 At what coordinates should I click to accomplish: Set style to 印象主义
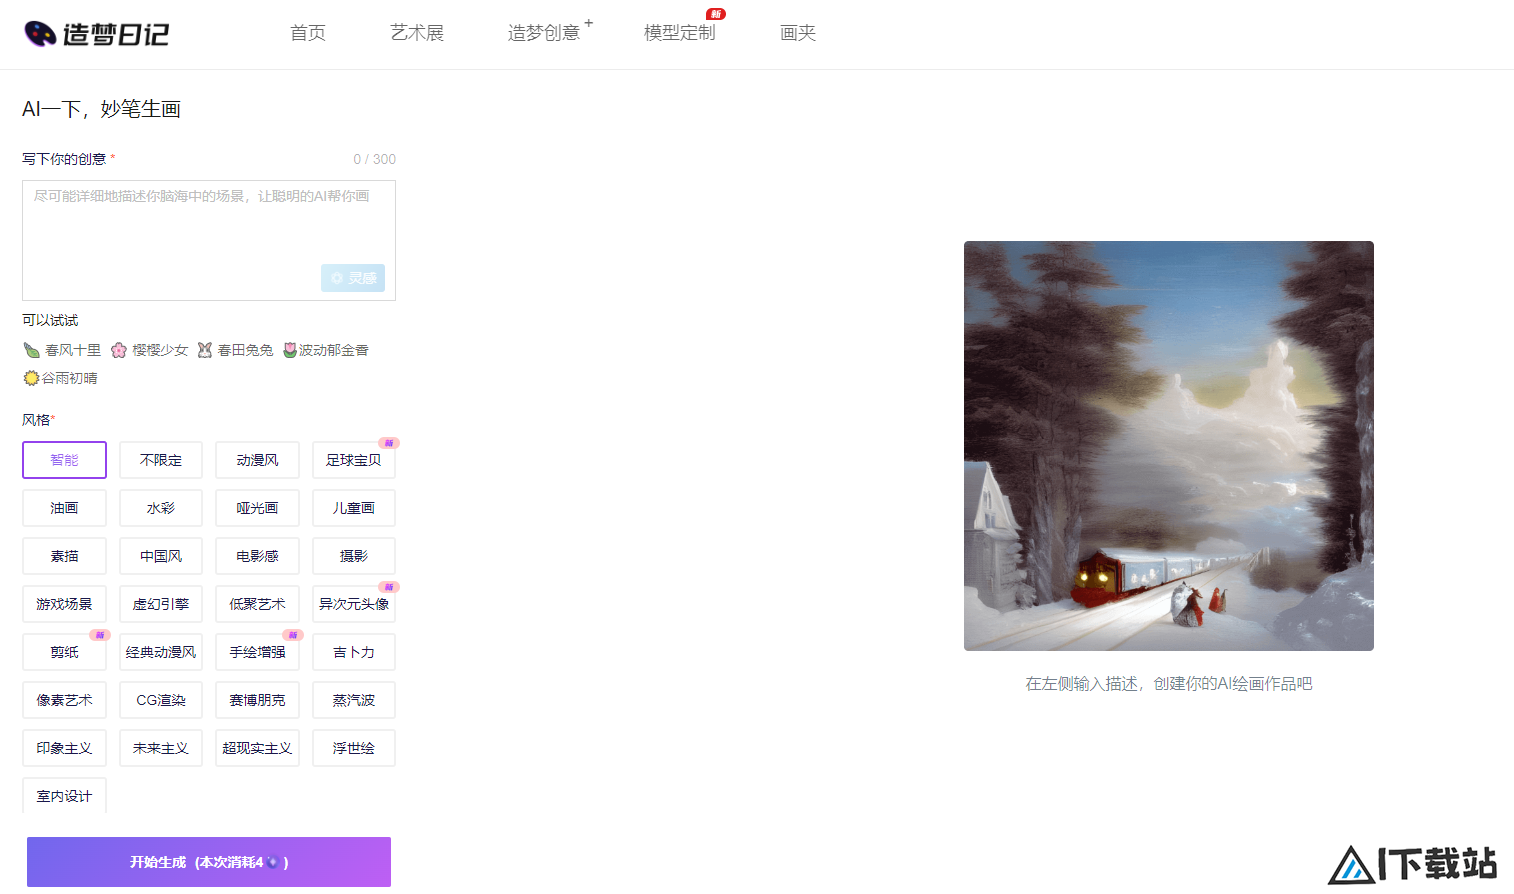point(64,748)
